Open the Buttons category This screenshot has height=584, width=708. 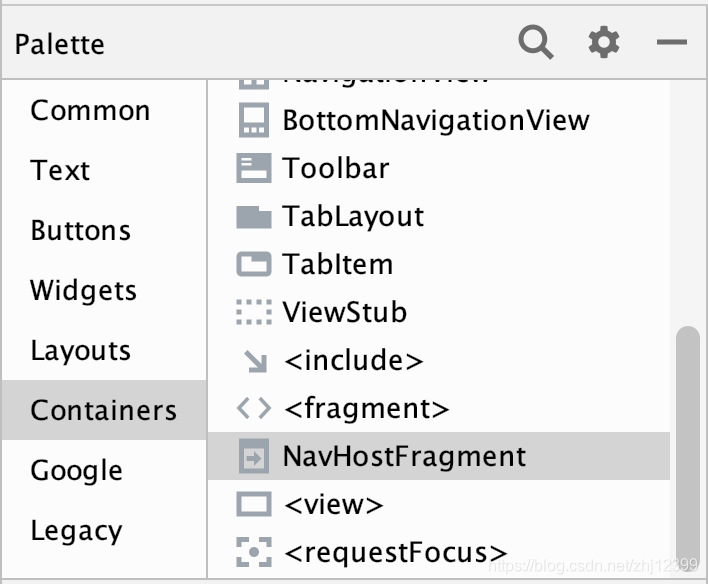[x=81, y=231]
